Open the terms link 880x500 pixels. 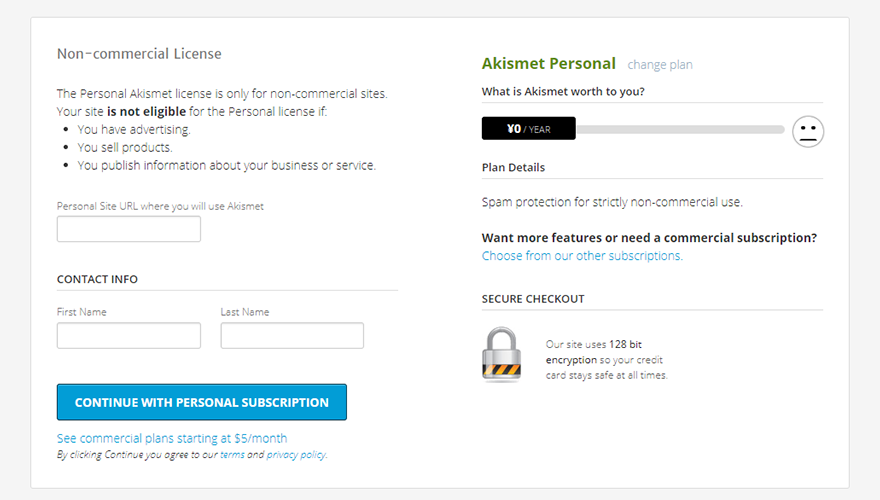click(232, 455)
